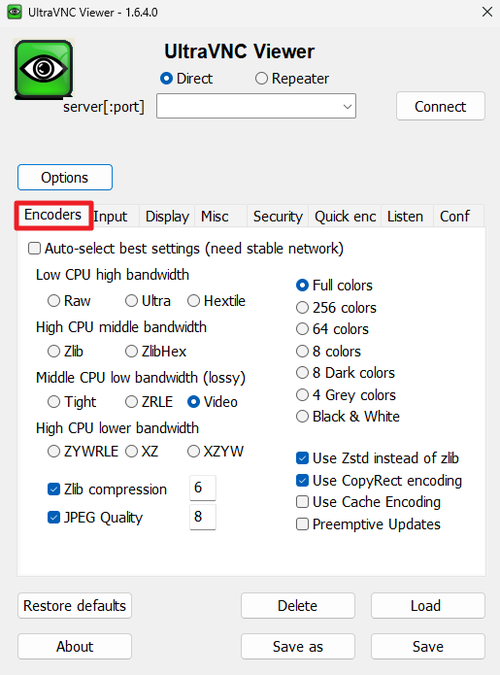Click the Save as button
Screen dimensions: 500x675
click(x=298, y=646)
